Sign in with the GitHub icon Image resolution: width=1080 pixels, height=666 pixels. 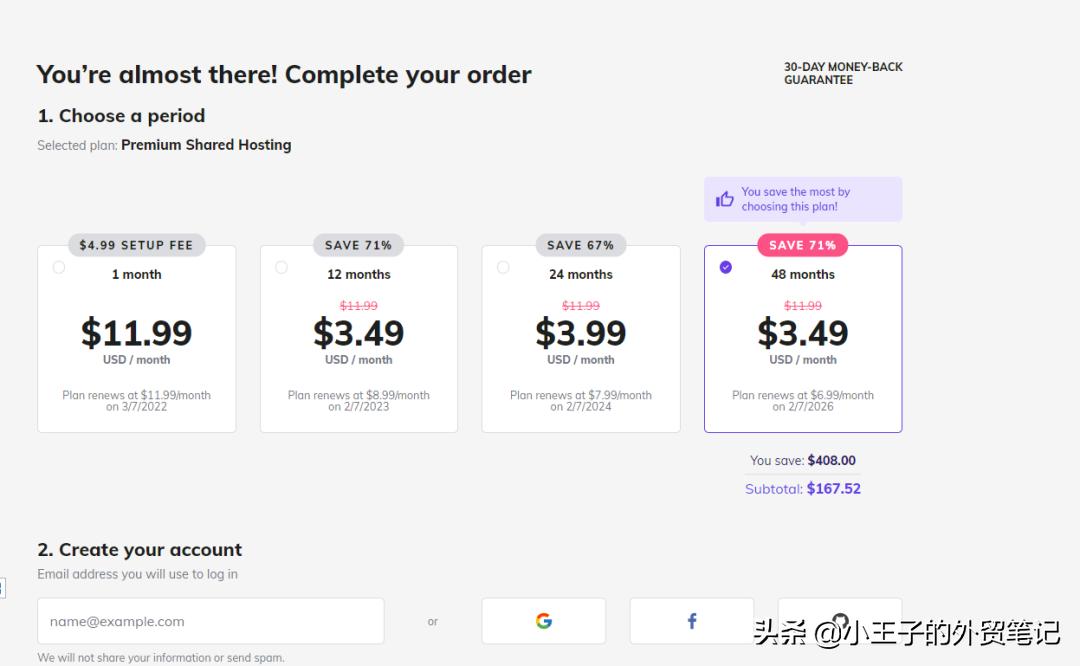(840, 621)
